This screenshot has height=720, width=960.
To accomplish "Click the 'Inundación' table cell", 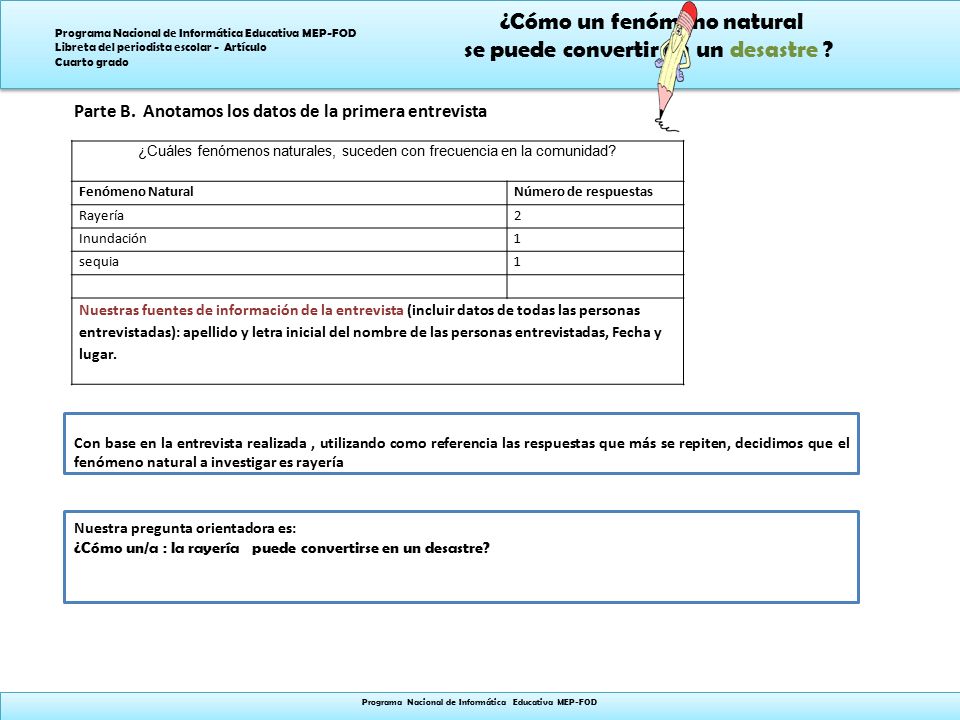I will click(289, 239).
